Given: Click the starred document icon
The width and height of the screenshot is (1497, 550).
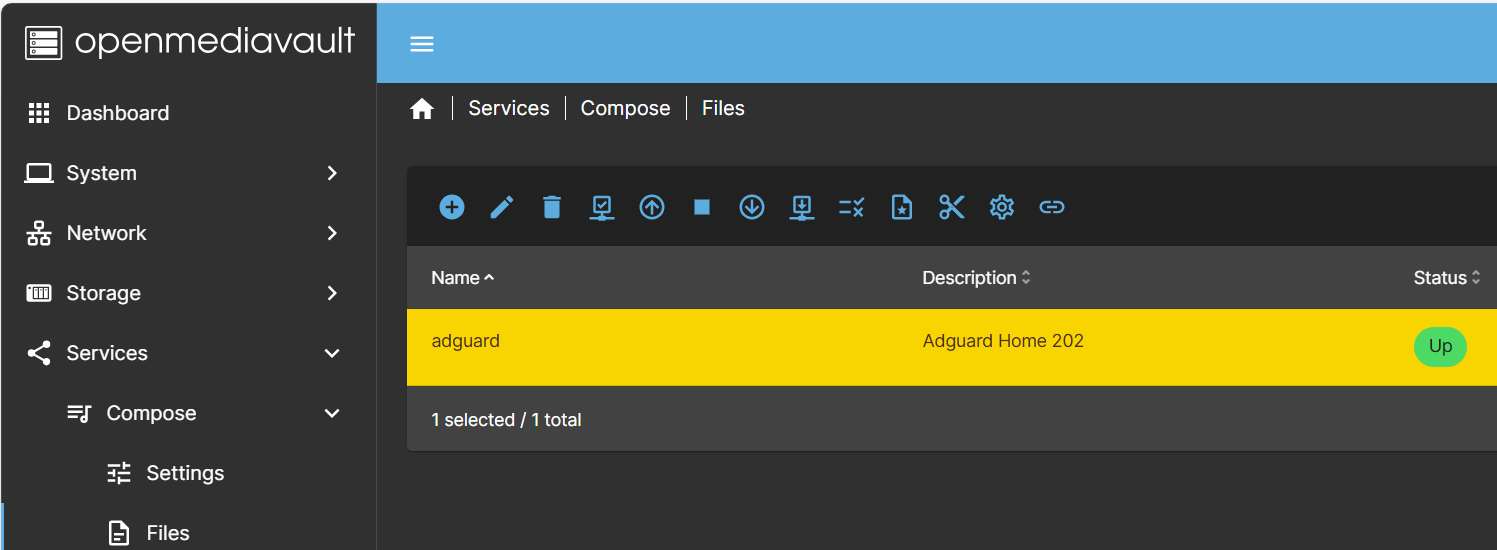Looking at the screenshot, I should (x=902, y=207).
